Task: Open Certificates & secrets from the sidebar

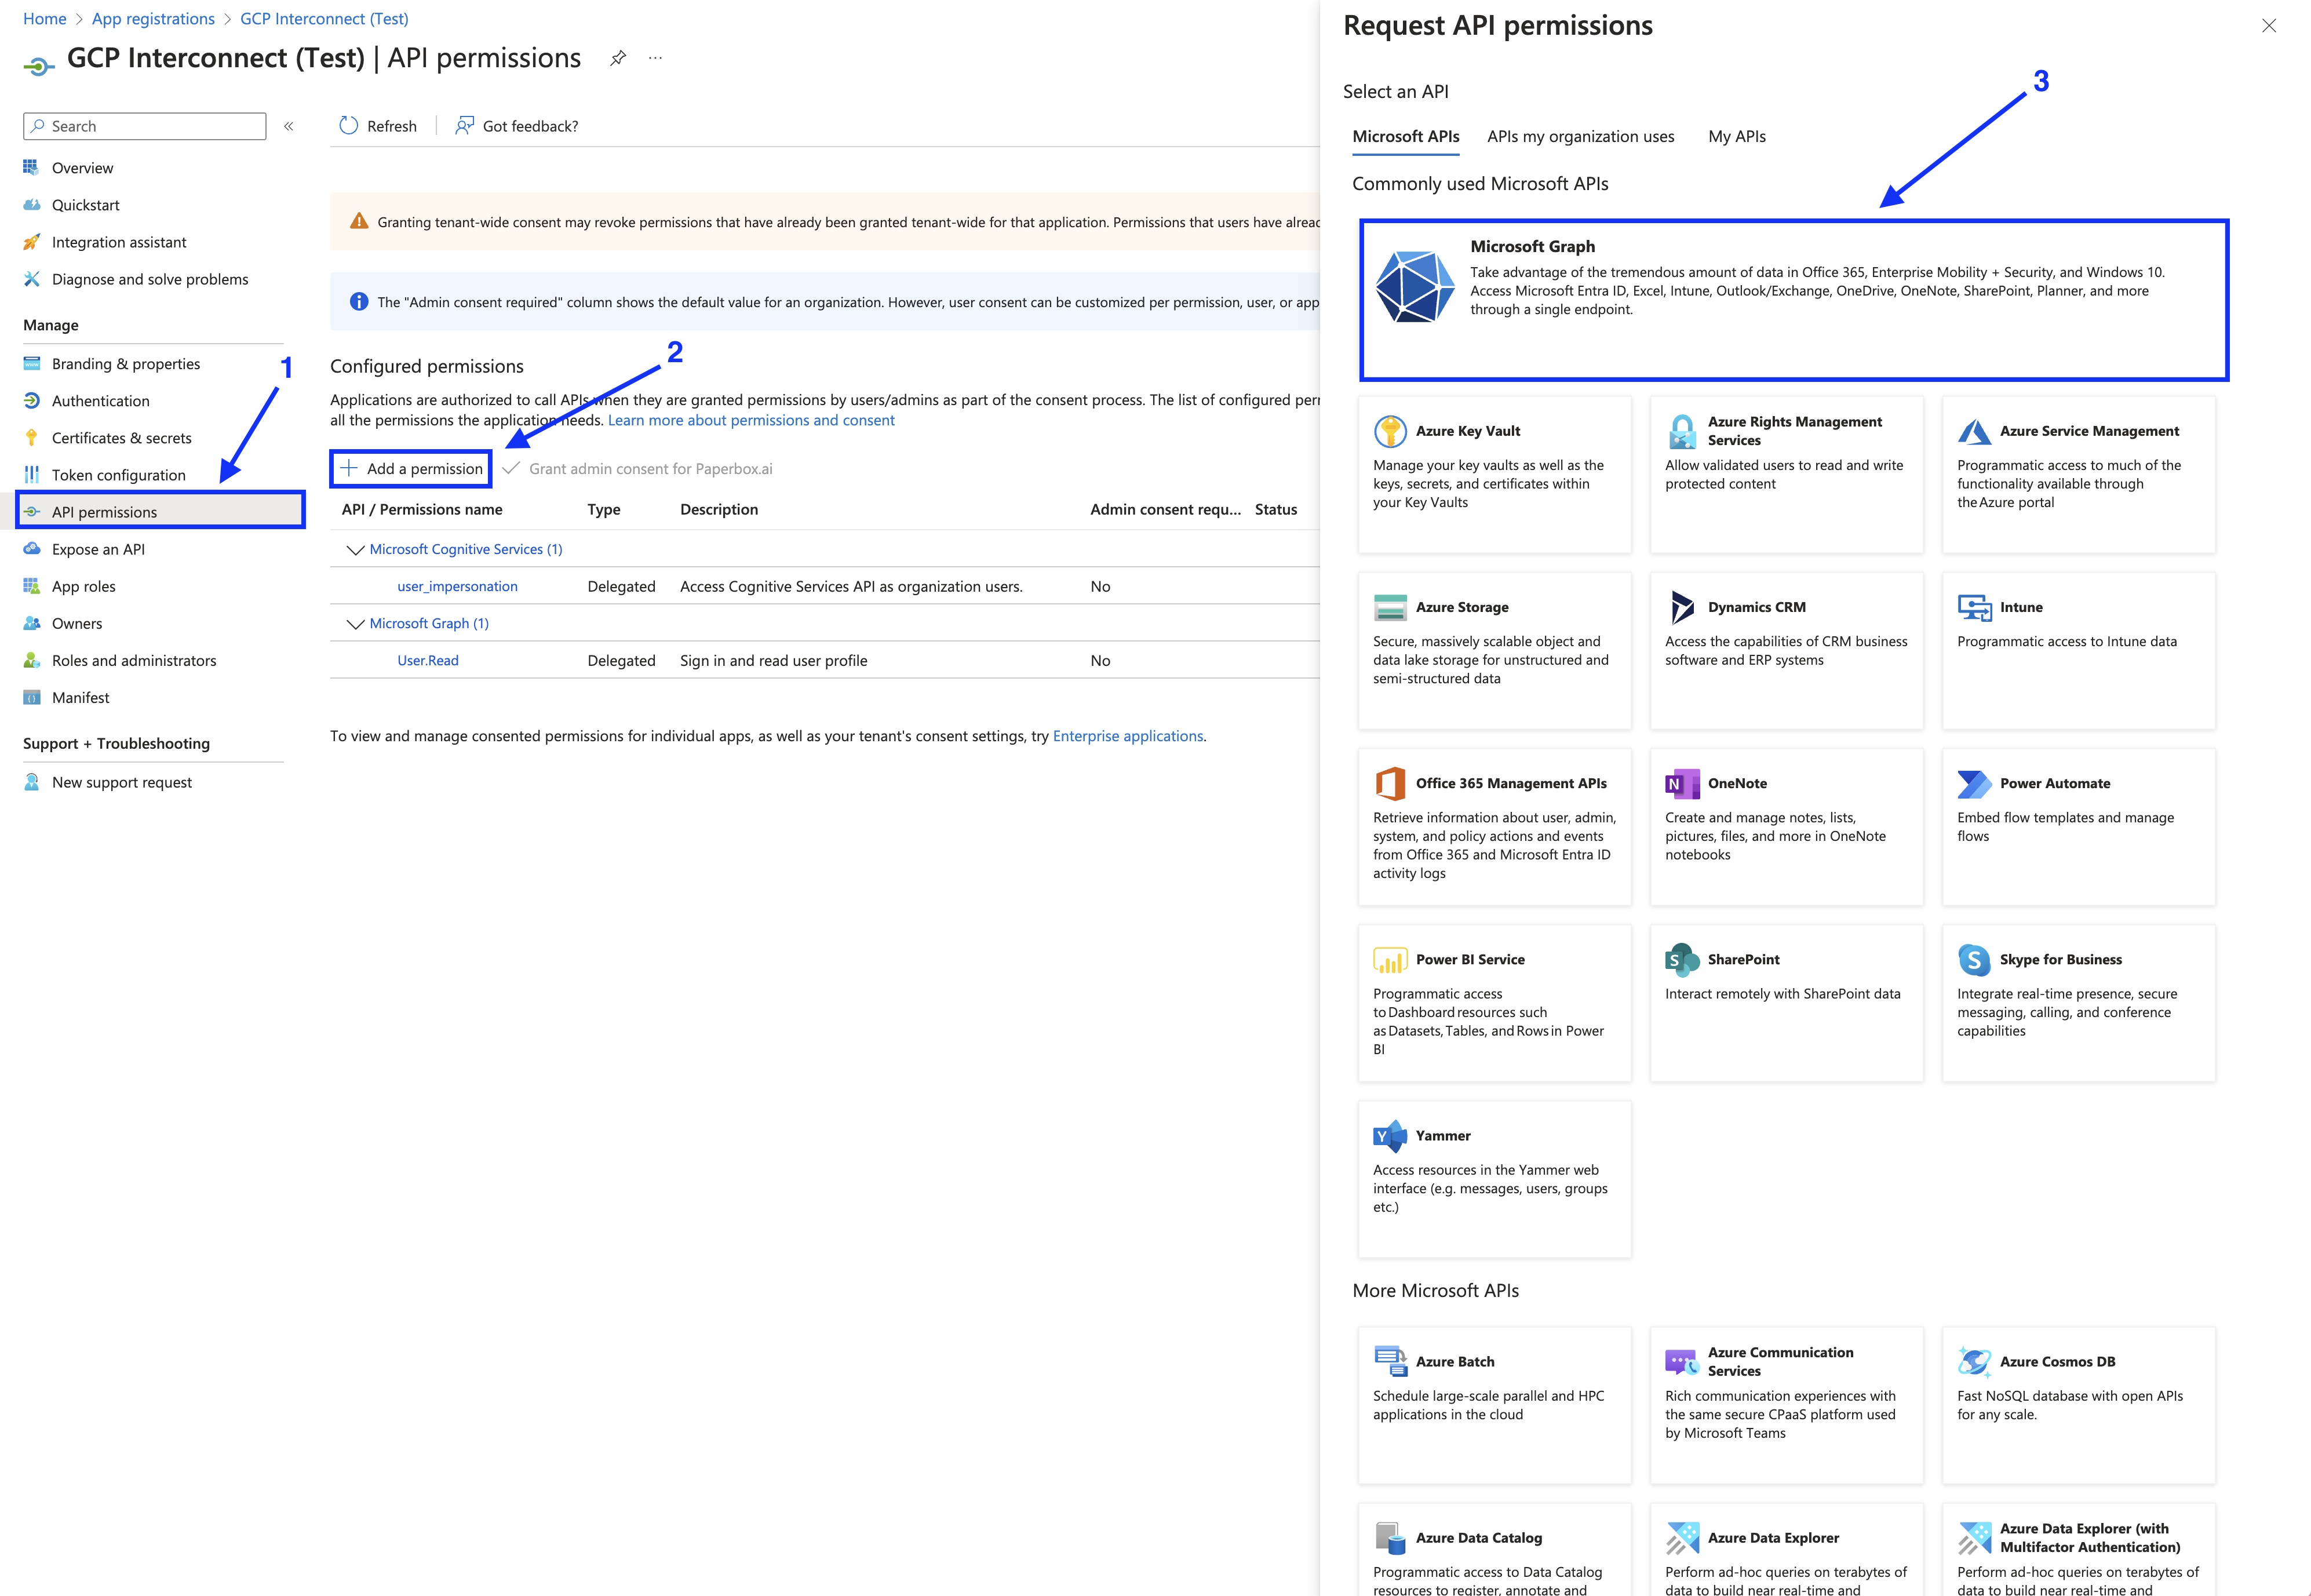Action: coord(122,437)
